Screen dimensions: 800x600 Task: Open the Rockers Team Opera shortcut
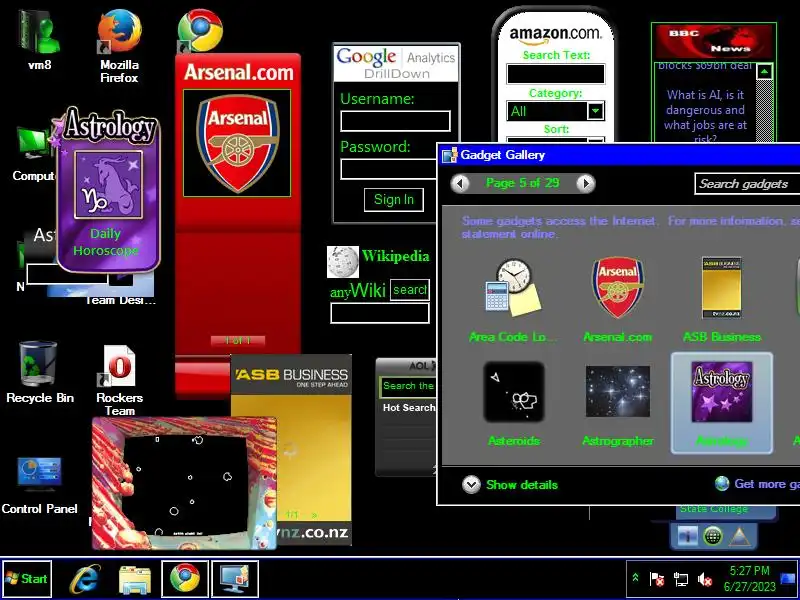click(119, 380)
